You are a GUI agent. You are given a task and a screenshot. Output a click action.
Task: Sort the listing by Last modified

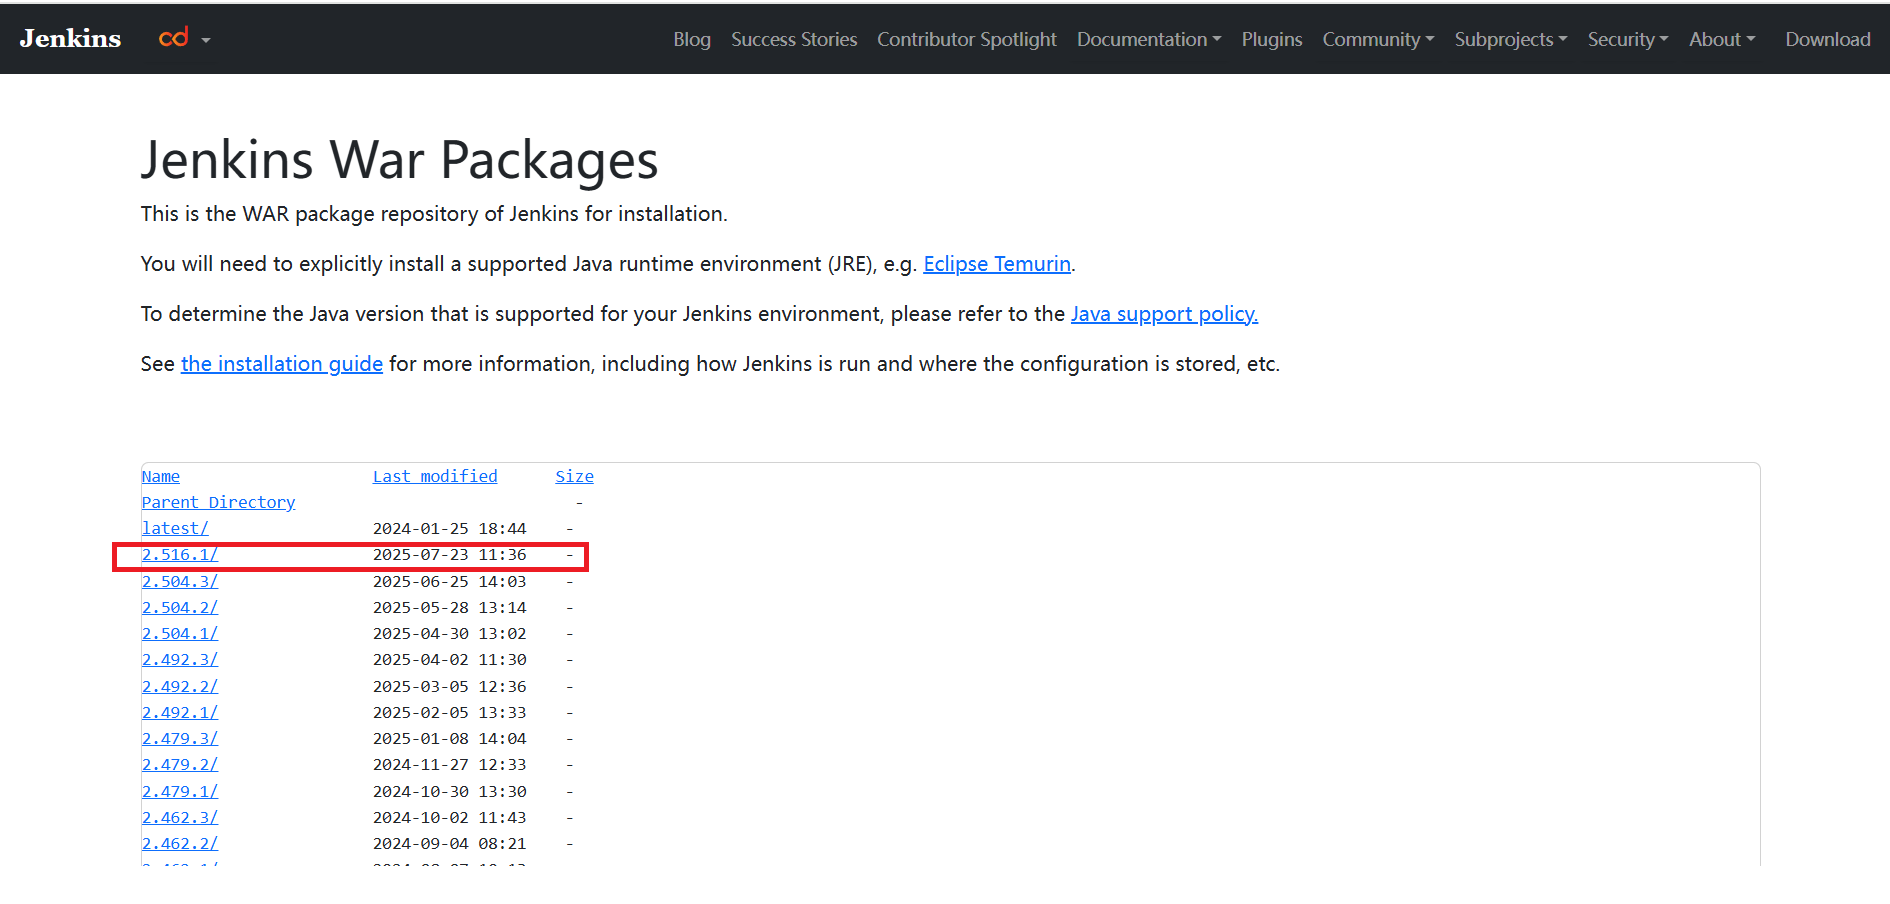pos(435,476)
